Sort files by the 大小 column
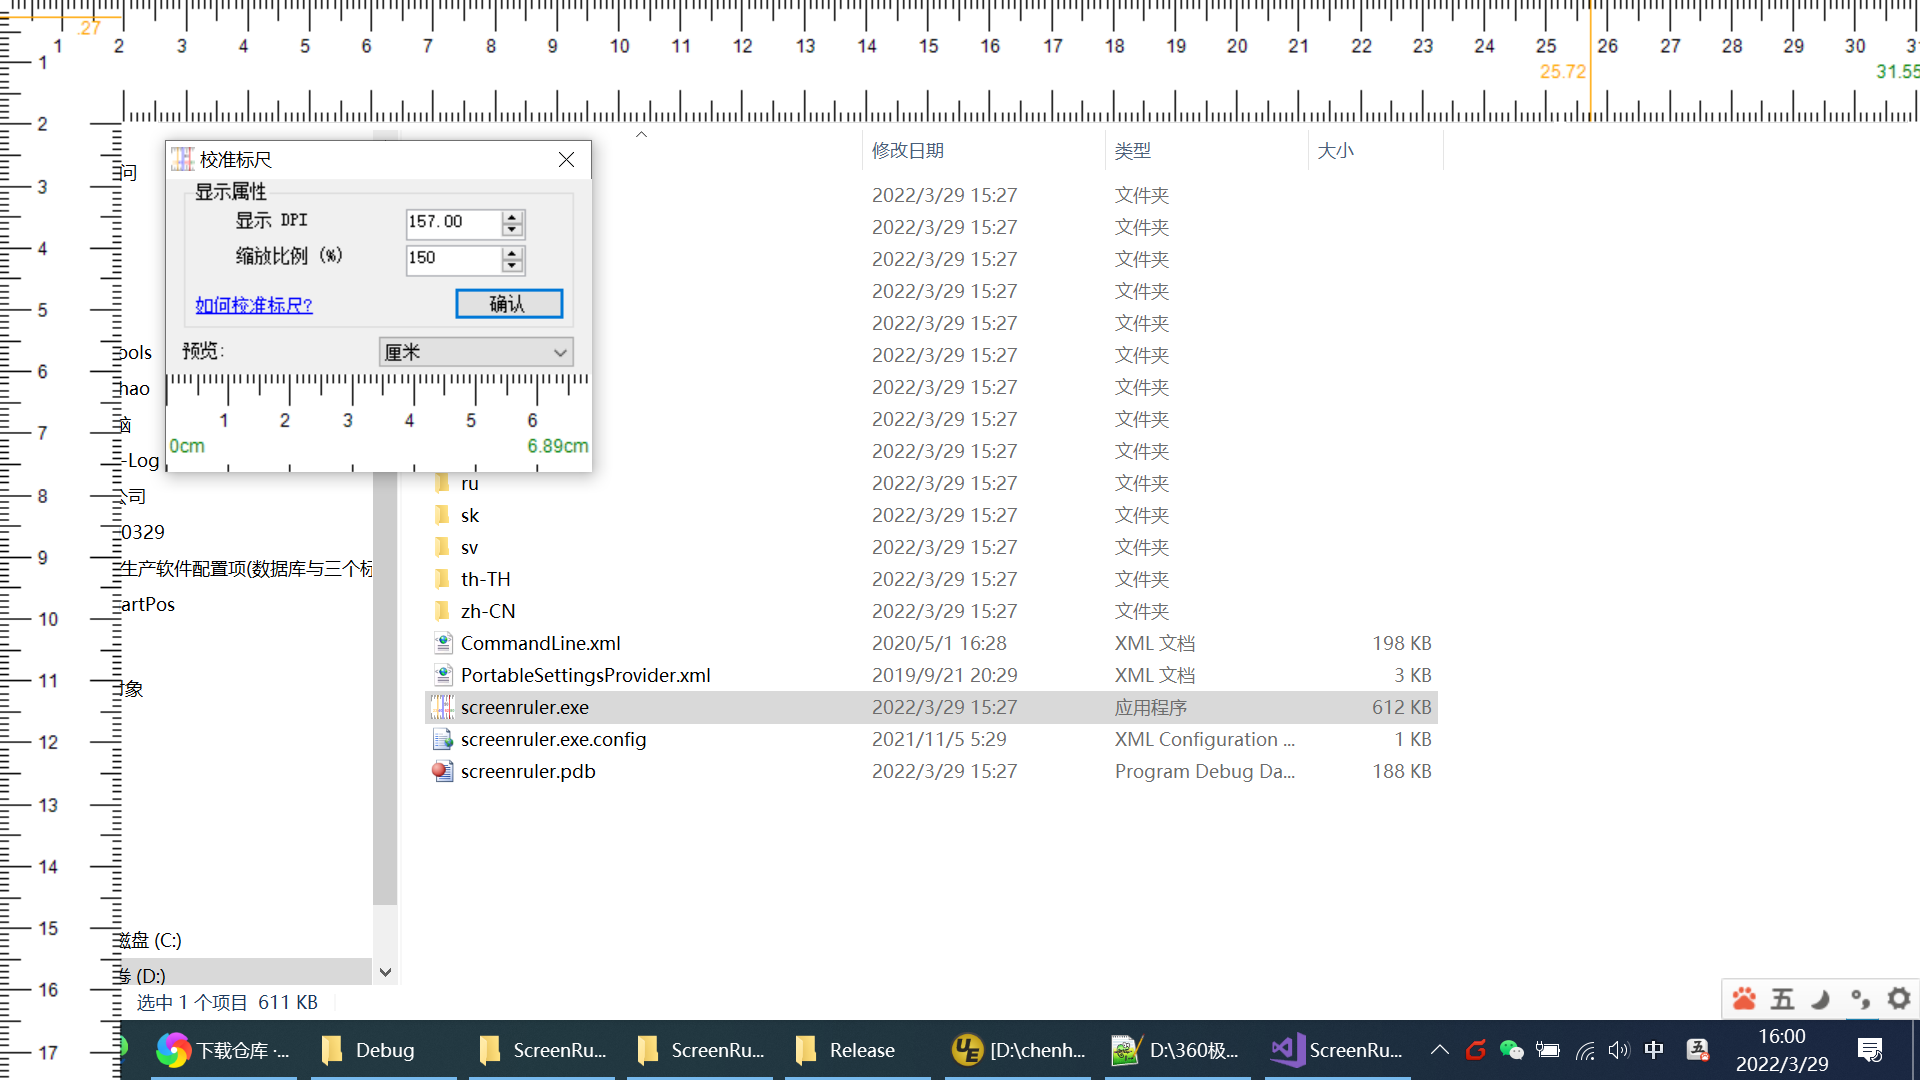Viewport: 1920px width, 1080px height. click(x=1337, y=150)
